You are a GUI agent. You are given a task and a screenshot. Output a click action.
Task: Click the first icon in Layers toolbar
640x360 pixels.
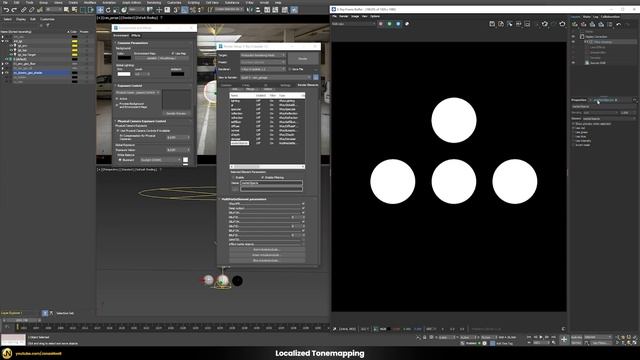coord(575,24)
